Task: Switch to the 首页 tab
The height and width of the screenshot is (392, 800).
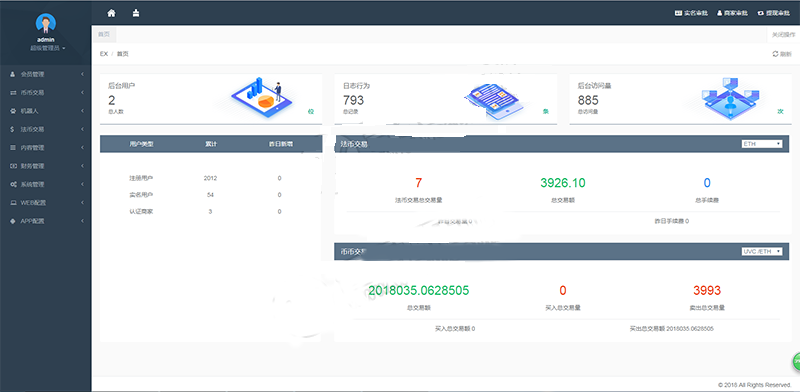Action: (104, 34)
